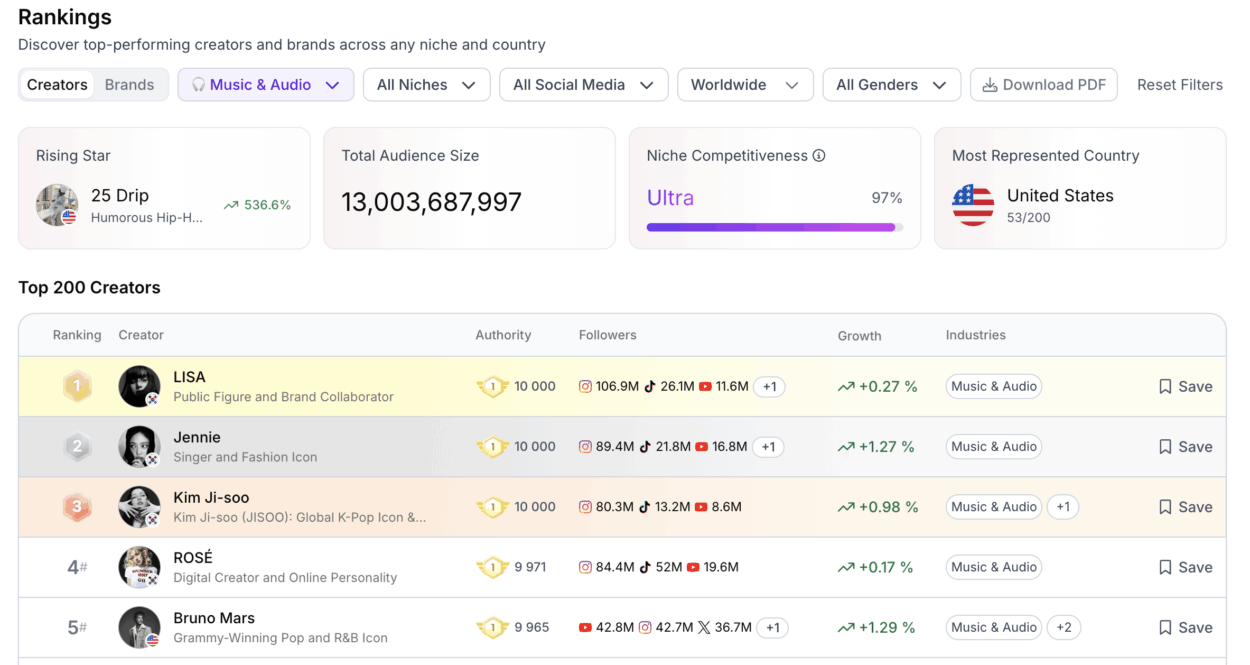1250x665 pixels.
Task: Expand the All Niches dropdown
Action: click(x=426, y=85)
